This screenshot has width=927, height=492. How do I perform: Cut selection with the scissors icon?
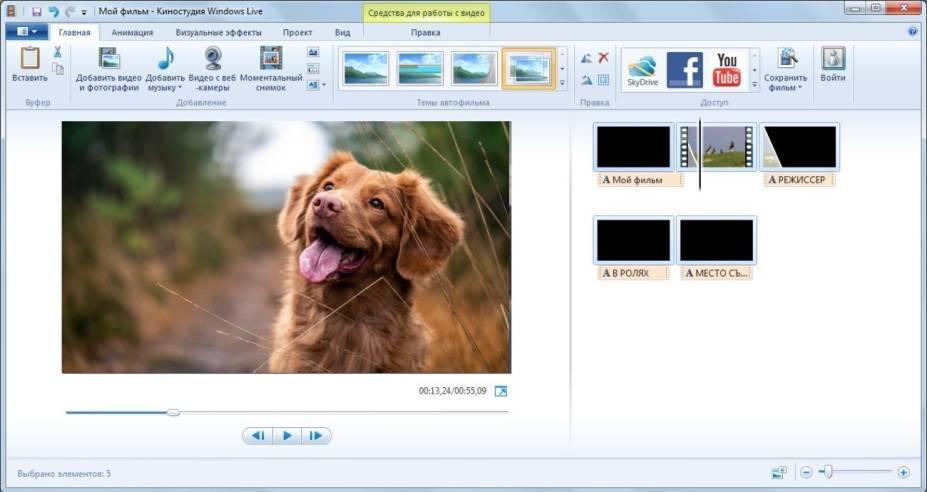pyautogui.click(x=58, y=51)
